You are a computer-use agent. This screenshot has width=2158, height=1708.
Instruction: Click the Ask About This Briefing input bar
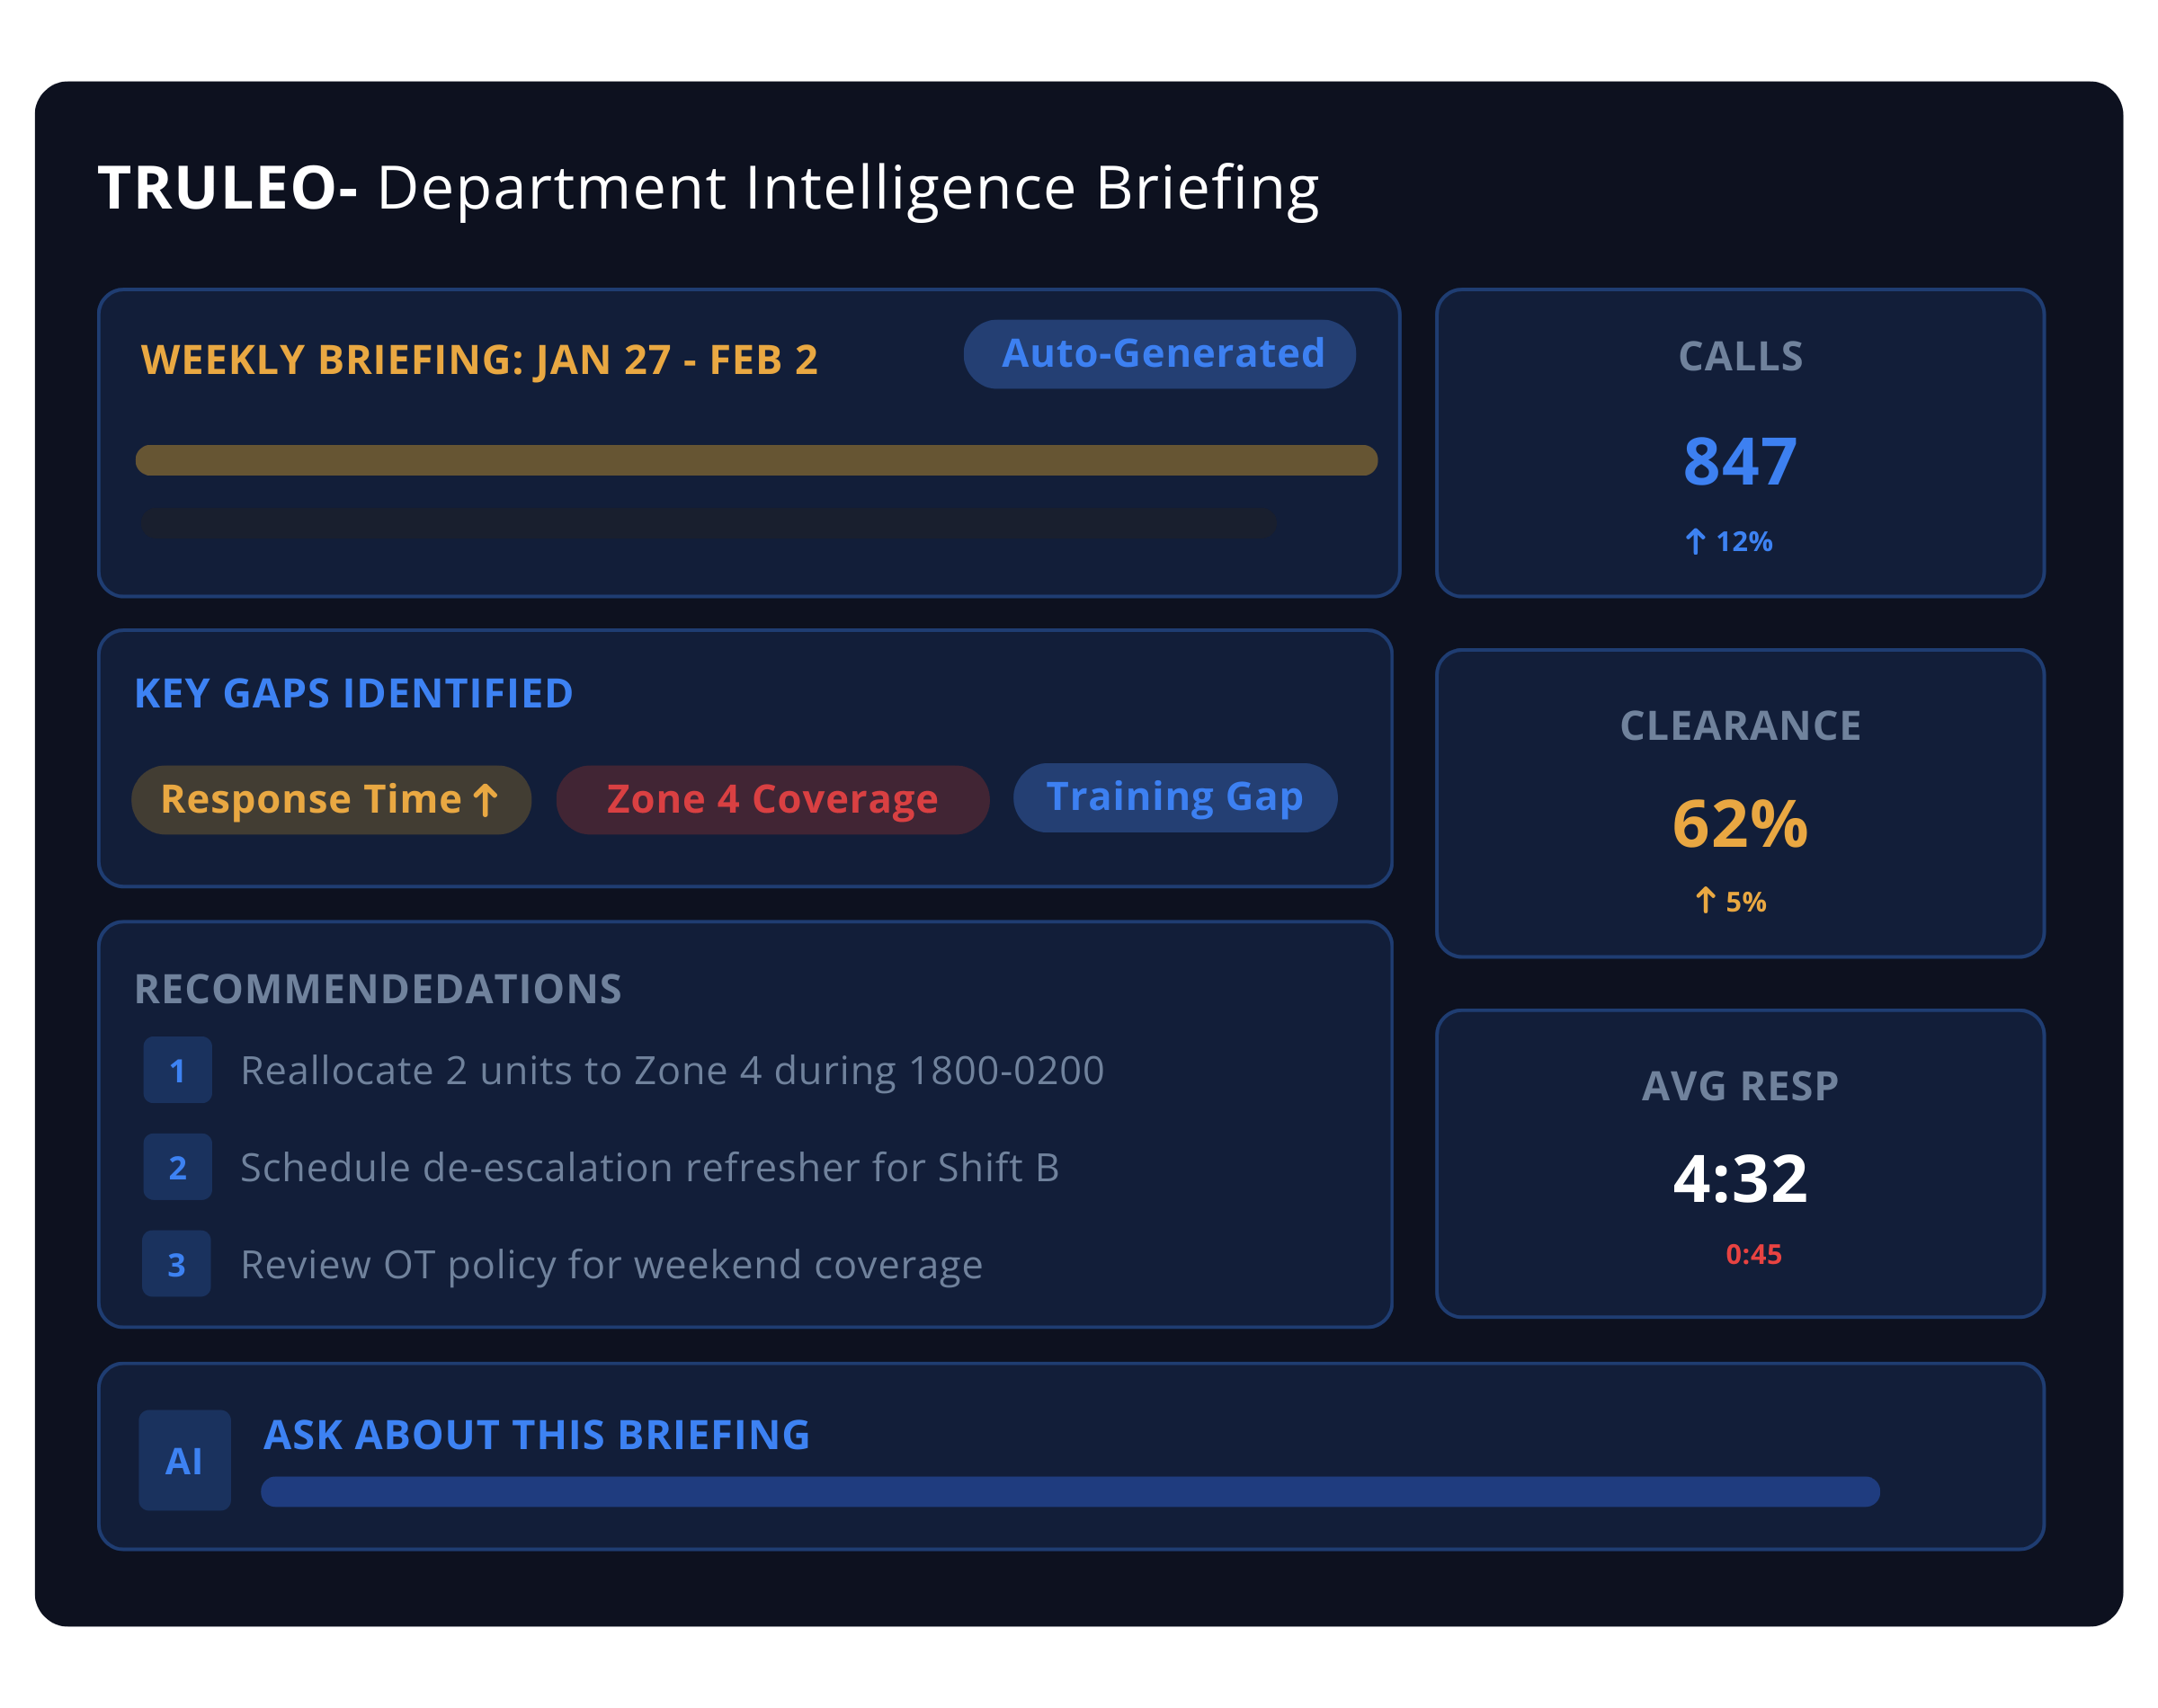pyautogui.click(x=1069, y=1491)
